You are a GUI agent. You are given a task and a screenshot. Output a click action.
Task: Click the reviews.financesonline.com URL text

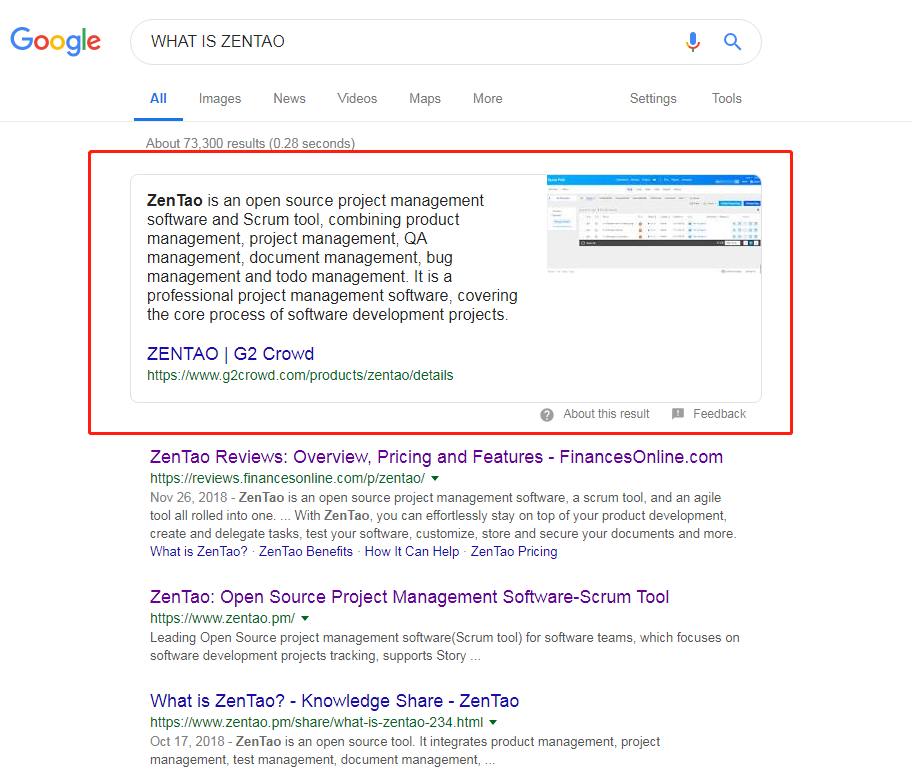coord(287,479)
